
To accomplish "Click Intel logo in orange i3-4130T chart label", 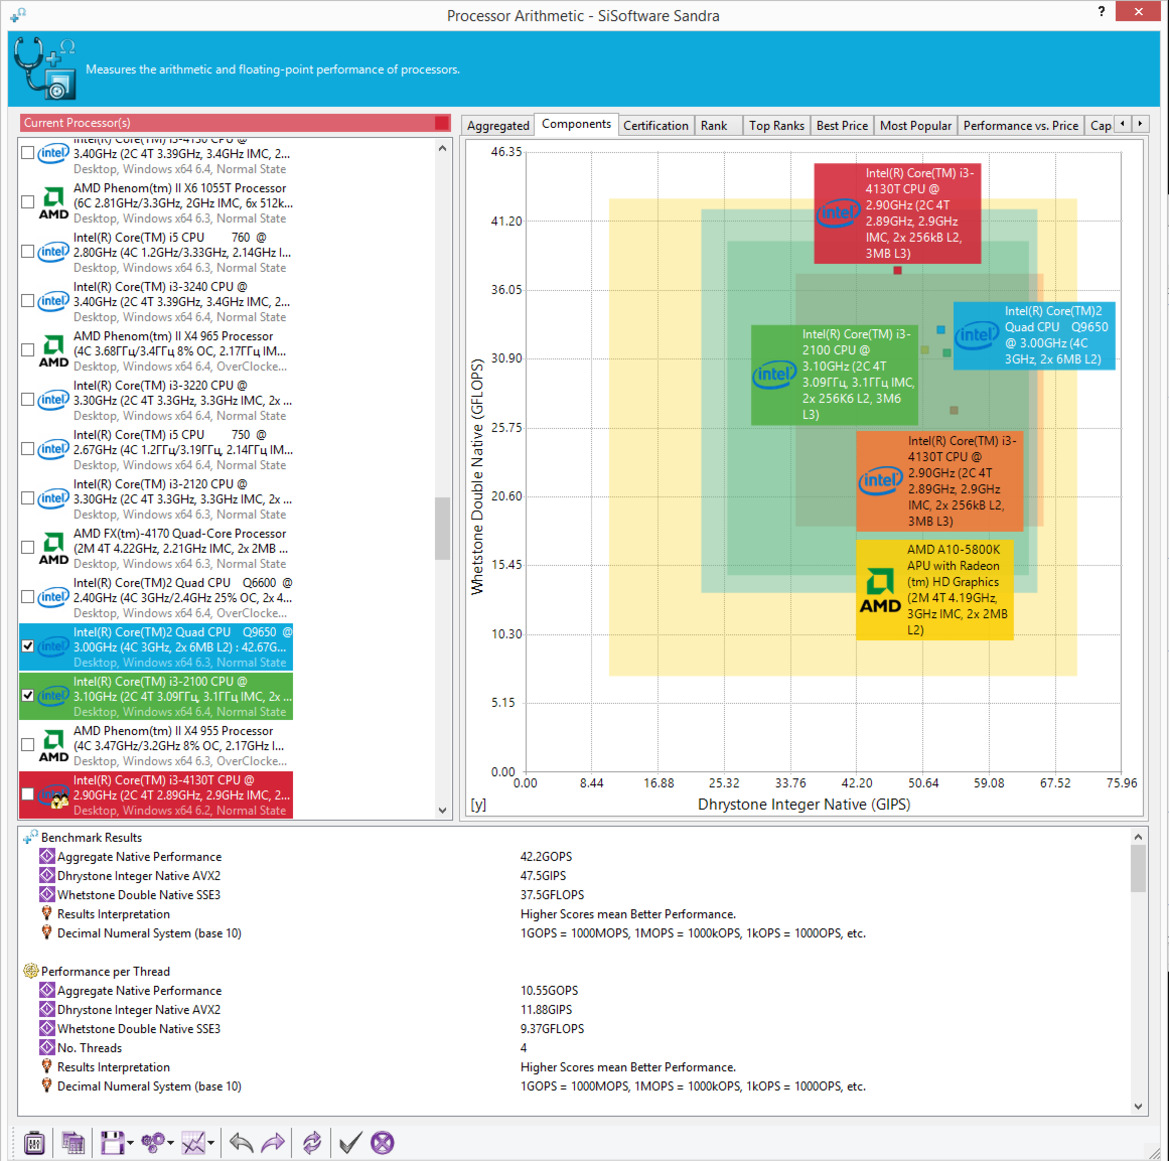I will click(x=880, y=481).
